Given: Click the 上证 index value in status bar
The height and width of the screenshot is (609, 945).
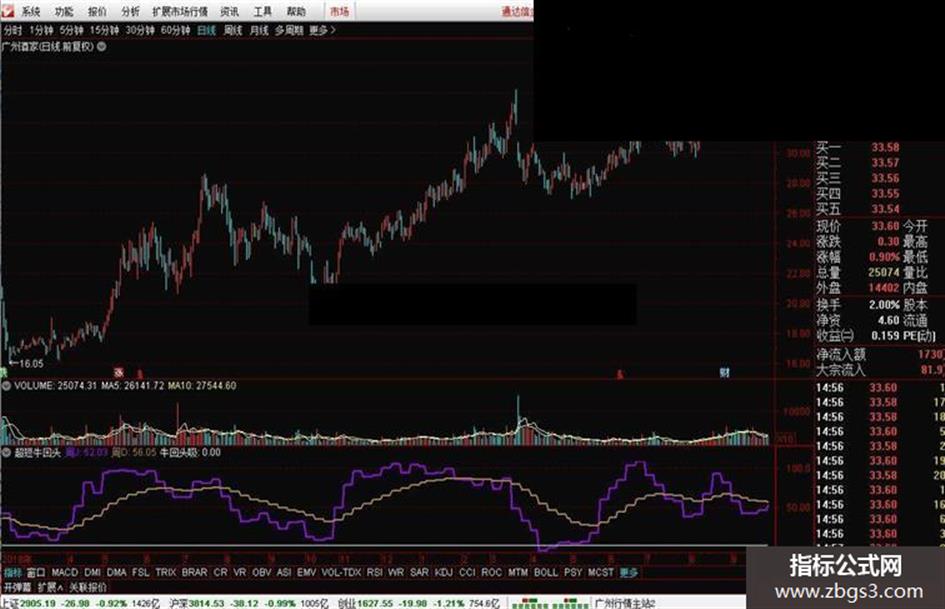Looking at the screenshot, I should point(37,604).
